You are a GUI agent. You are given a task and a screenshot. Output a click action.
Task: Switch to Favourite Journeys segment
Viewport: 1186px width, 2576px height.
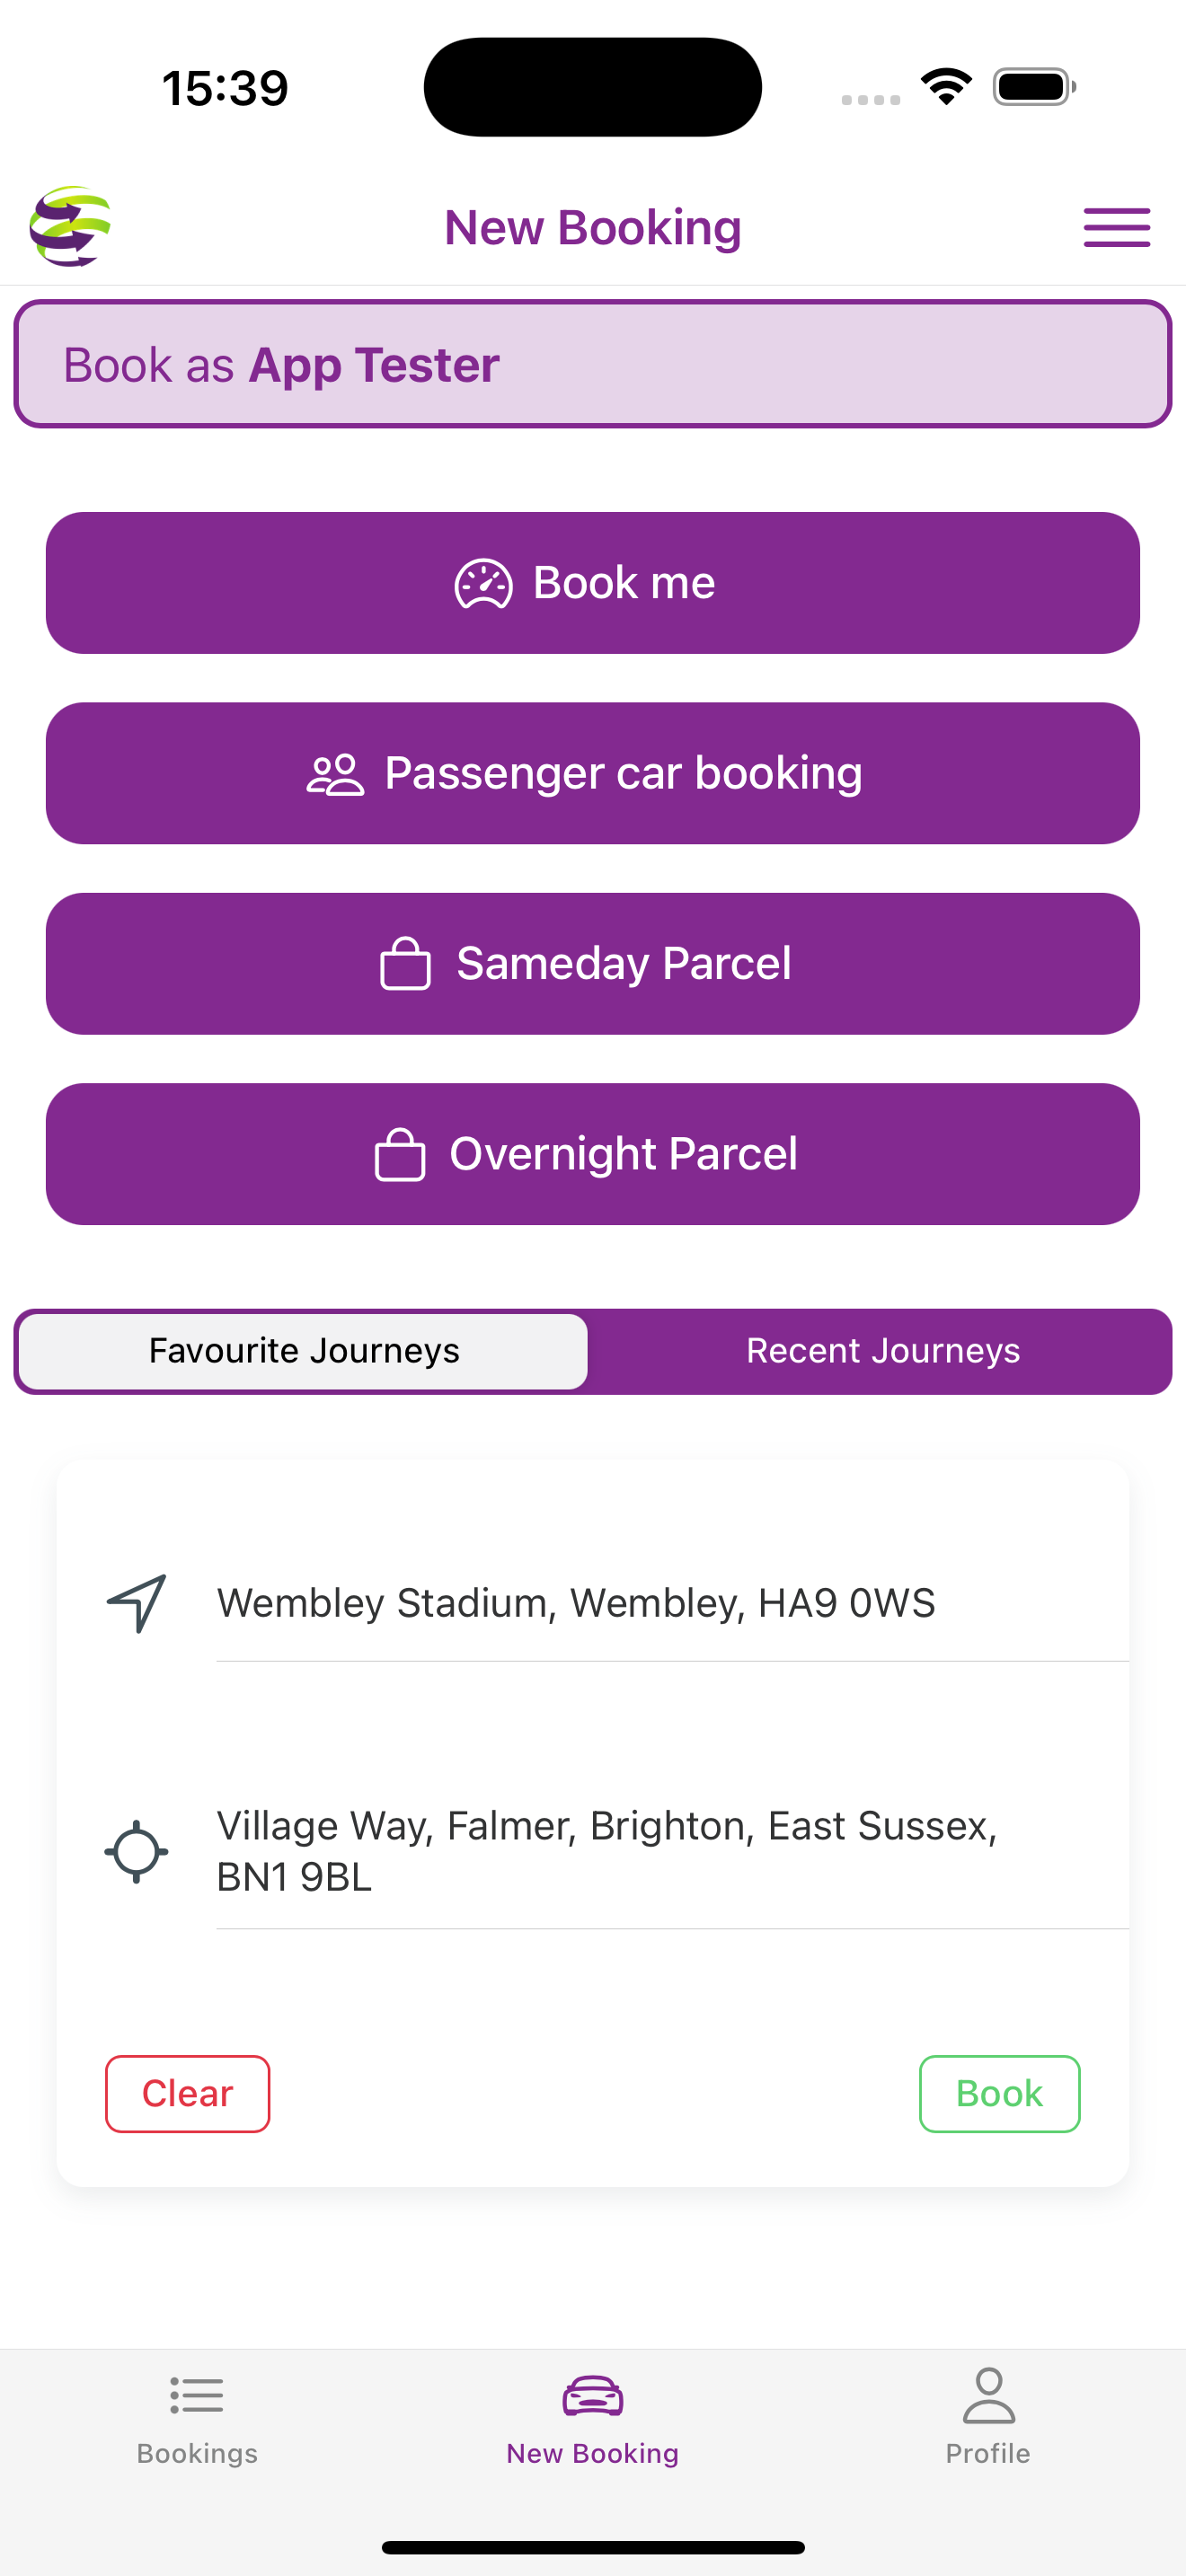[x=303, y=1351]
